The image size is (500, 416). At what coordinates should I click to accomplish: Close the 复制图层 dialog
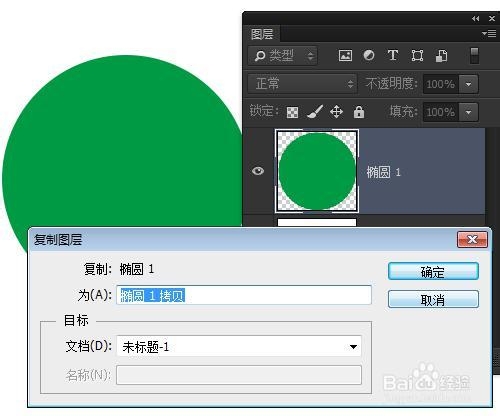472,239
